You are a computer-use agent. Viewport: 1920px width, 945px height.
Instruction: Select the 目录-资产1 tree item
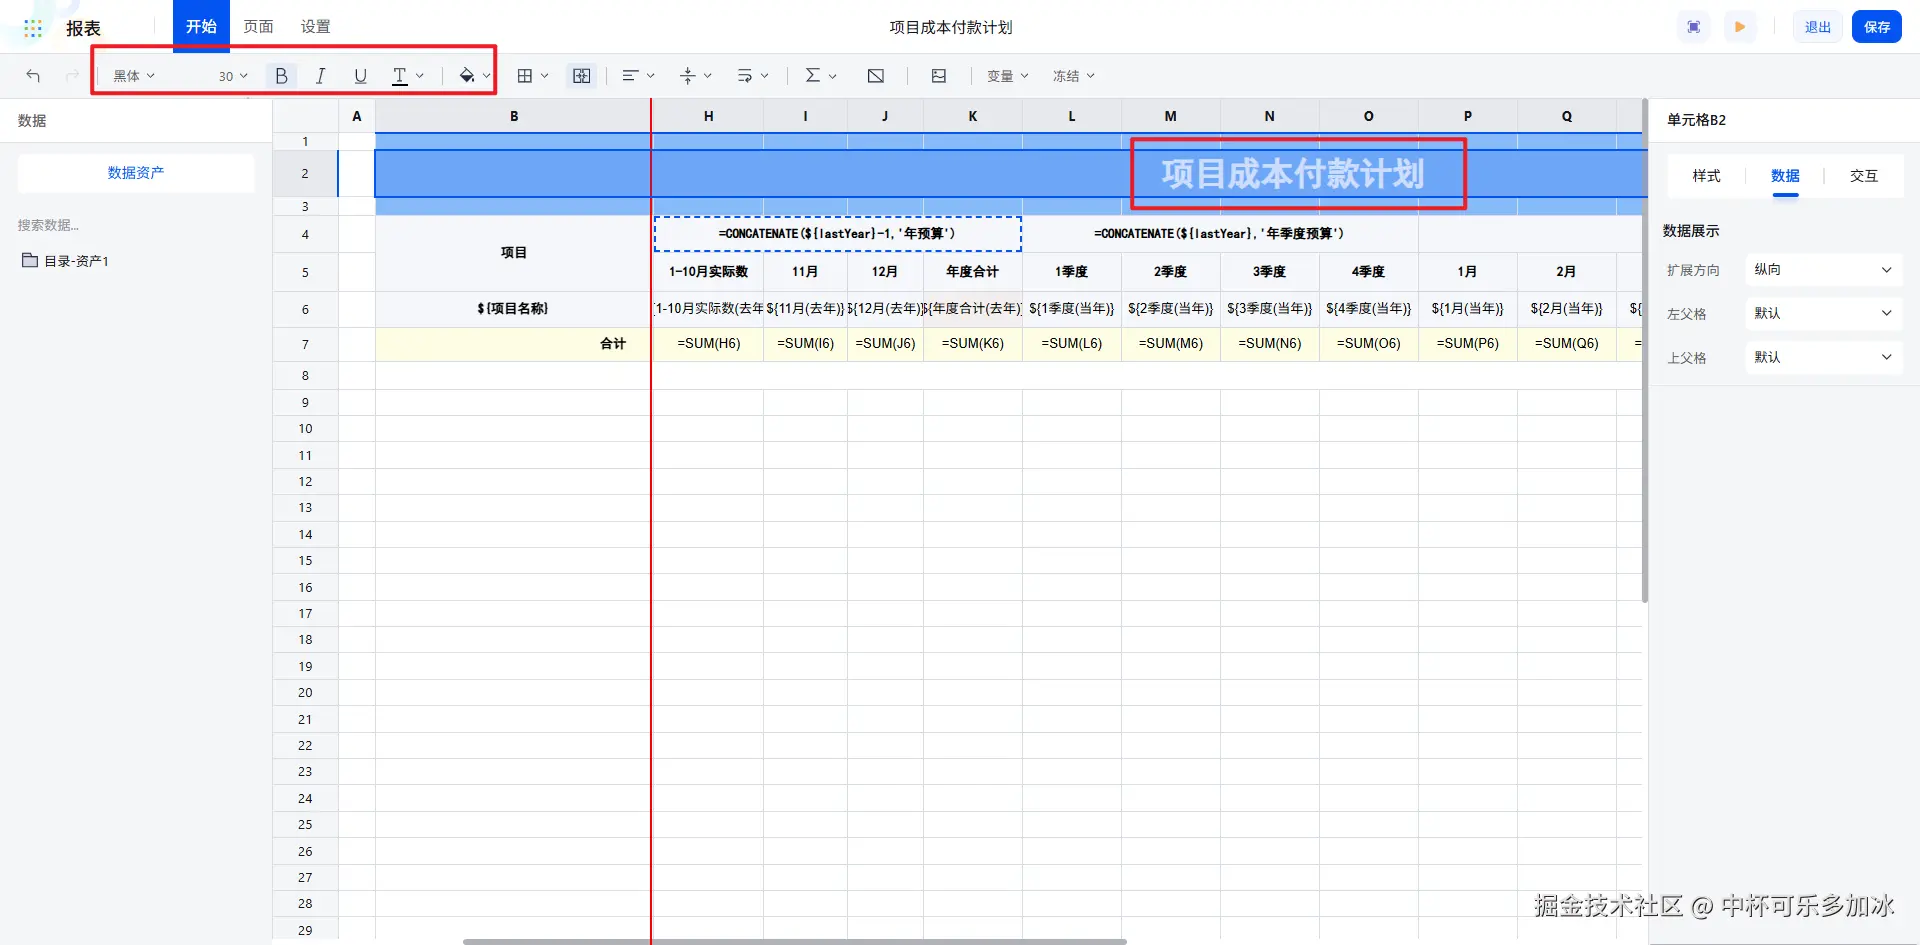[77, 261]
